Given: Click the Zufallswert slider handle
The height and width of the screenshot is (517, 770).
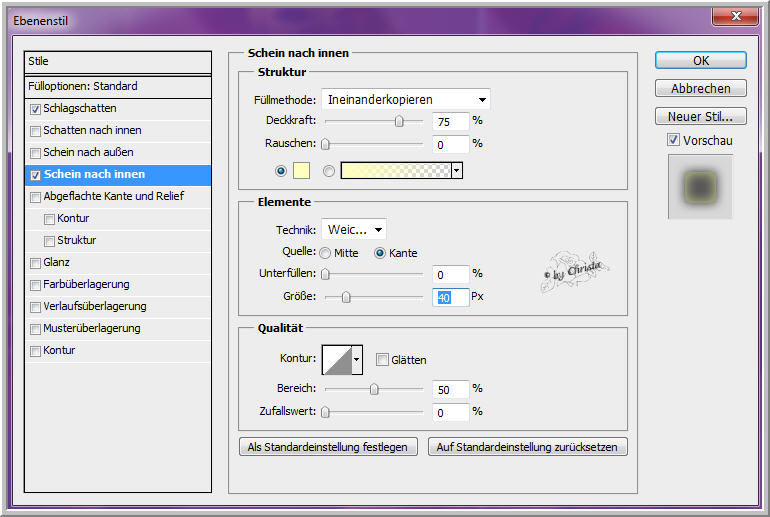Looking at the screenshot, I should (325, 412).
